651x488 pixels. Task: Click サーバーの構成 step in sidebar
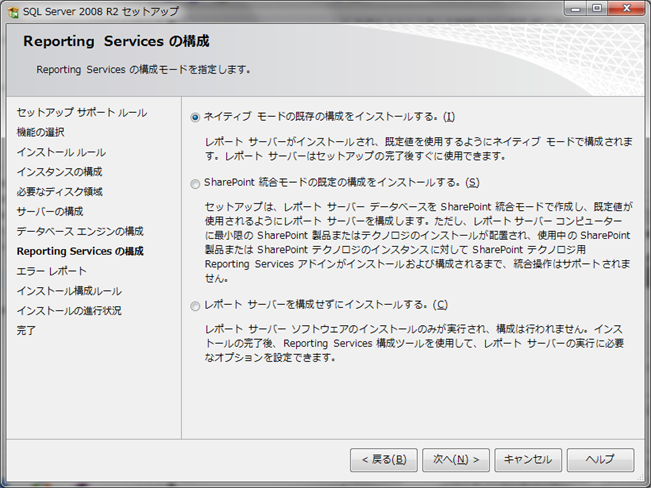[50, 211]
